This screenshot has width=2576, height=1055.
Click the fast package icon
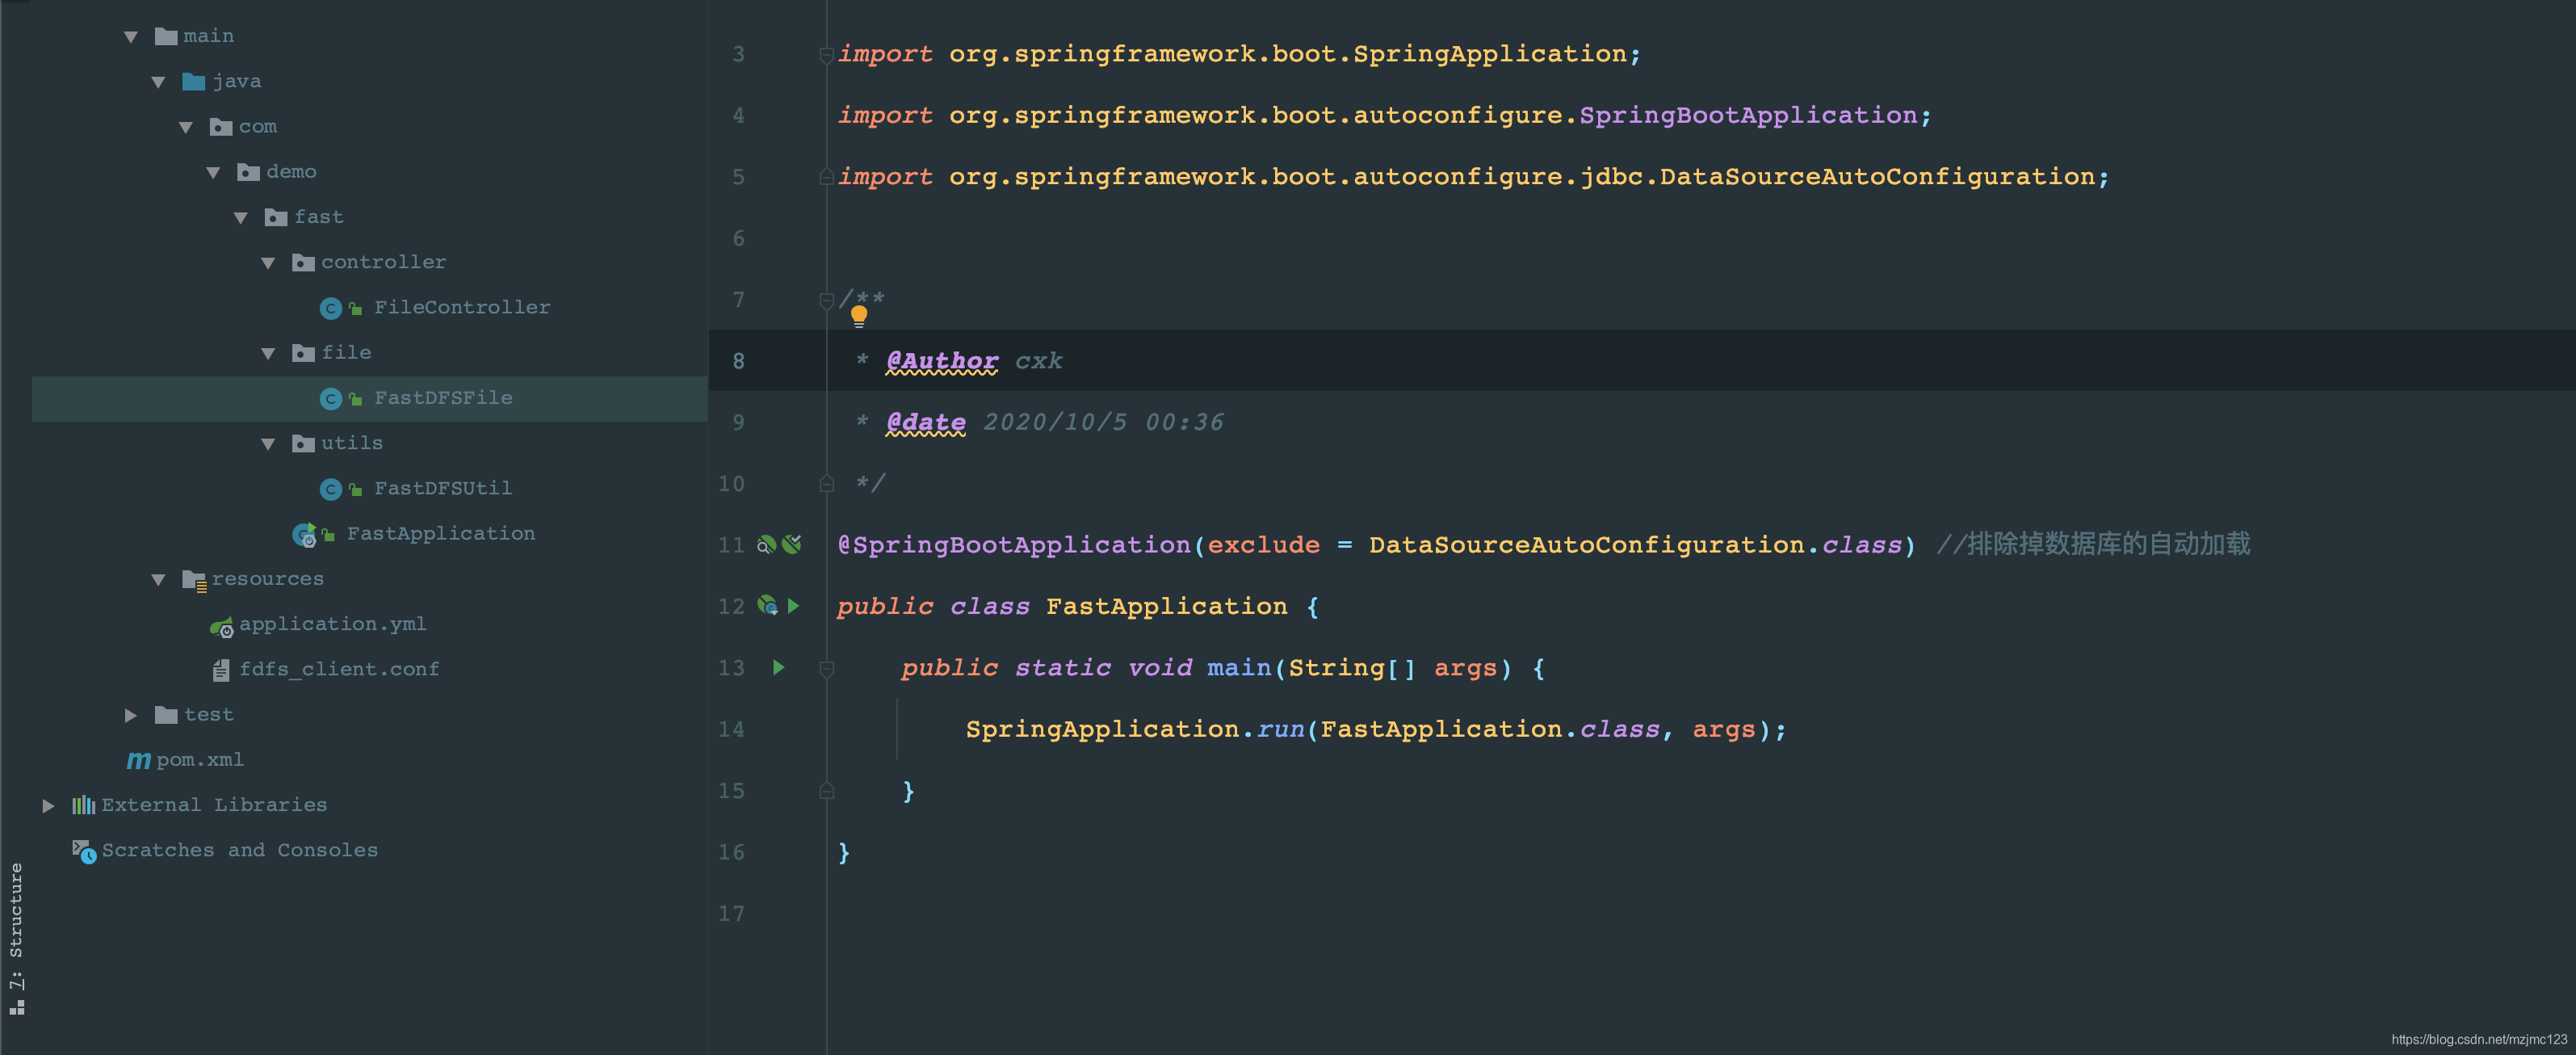276,217
